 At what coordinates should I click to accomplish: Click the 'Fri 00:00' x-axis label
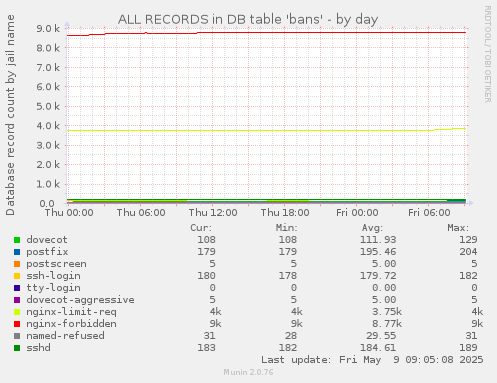357,213
